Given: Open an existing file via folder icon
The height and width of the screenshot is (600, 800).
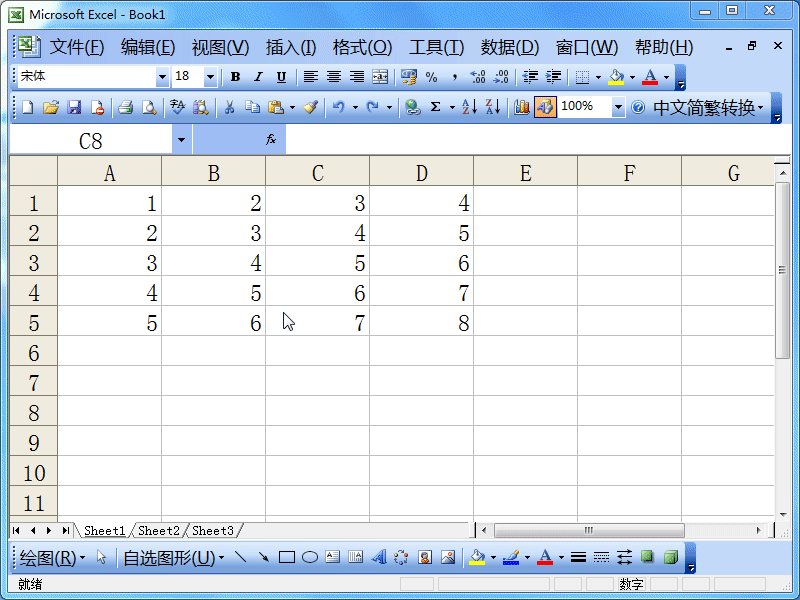Looking at the screenshot, I should pos(51,108).
